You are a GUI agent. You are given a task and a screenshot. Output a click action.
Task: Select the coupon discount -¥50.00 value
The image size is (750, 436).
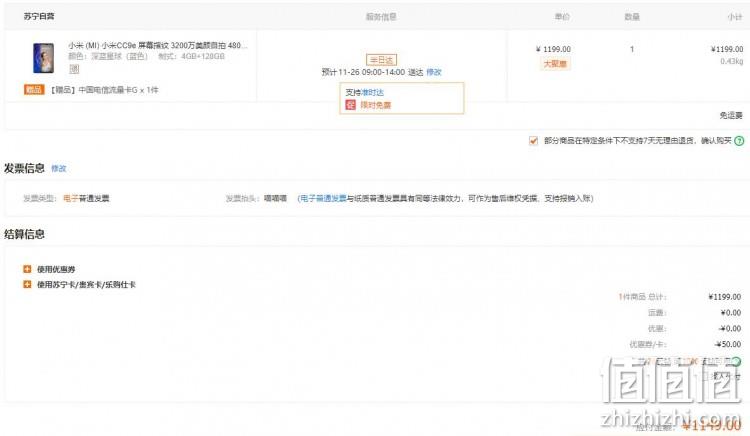(x=728, y=344)
